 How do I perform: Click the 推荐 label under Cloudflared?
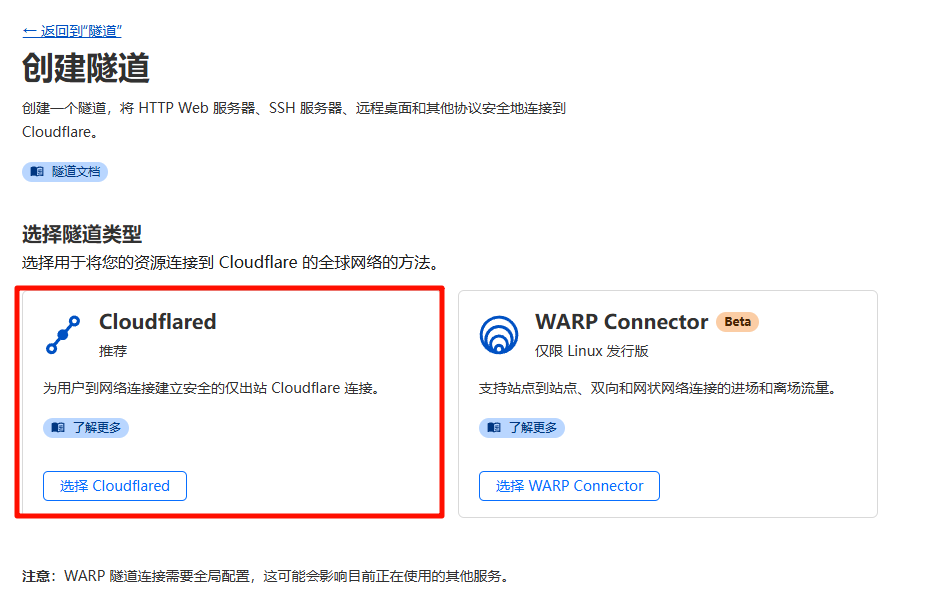pos(113,351)
